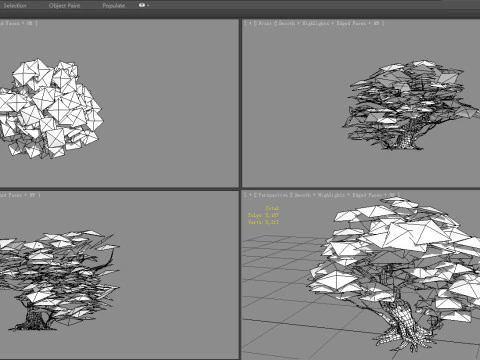
Task: Open the Perspective viewport shading label menu
Action: (x=346, y=195)
